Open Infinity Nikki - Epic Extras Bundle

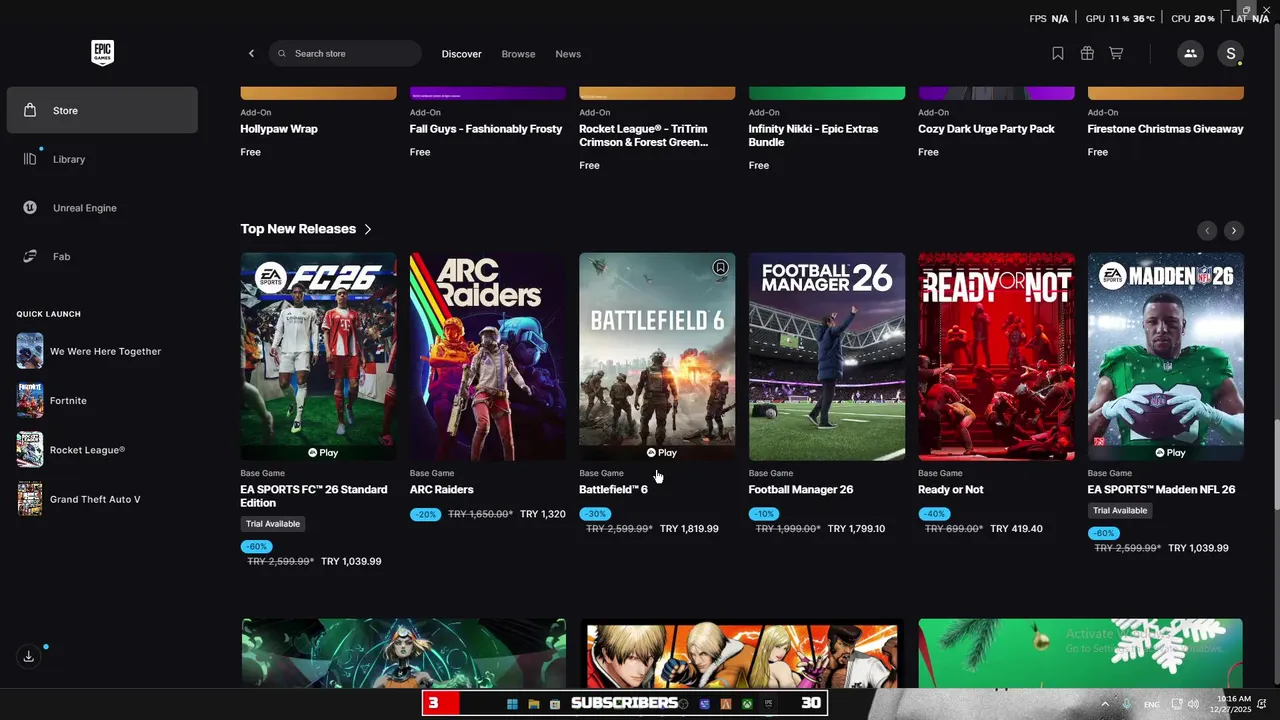point(814,135)
